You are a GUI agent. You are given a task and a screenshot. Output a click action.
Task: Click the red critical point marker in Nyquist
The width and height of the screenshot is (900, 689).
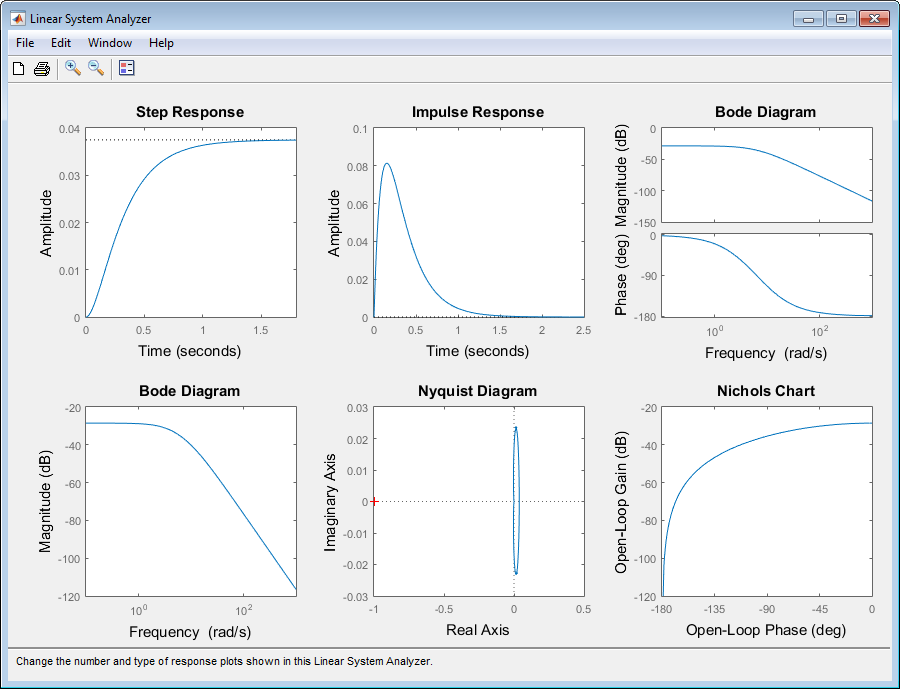(374, 501)
